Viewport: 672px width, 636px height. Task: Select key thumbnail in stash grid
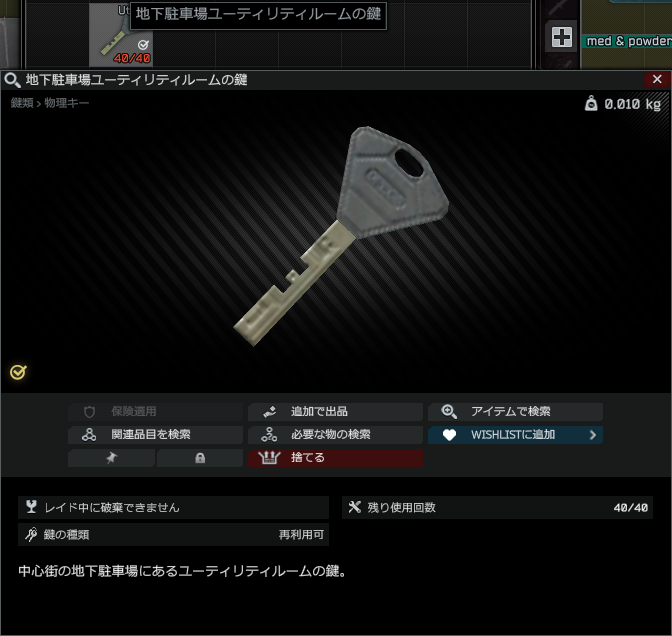click(121, 35)
